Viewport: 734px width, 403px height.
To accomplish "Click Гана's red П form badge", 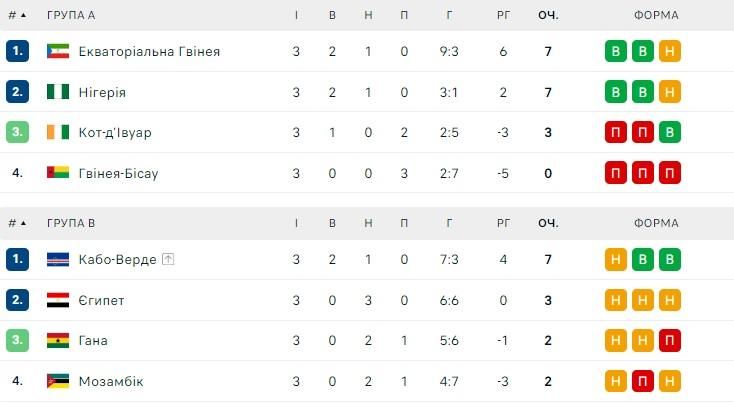I will click(670, 340).
